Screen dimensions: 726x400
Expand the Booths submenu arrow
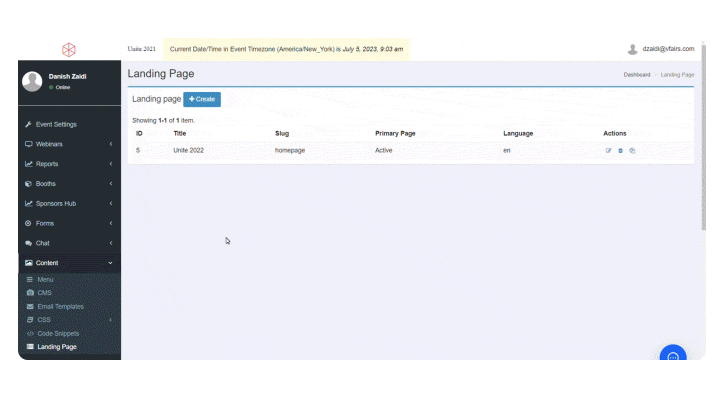(111, 184)
